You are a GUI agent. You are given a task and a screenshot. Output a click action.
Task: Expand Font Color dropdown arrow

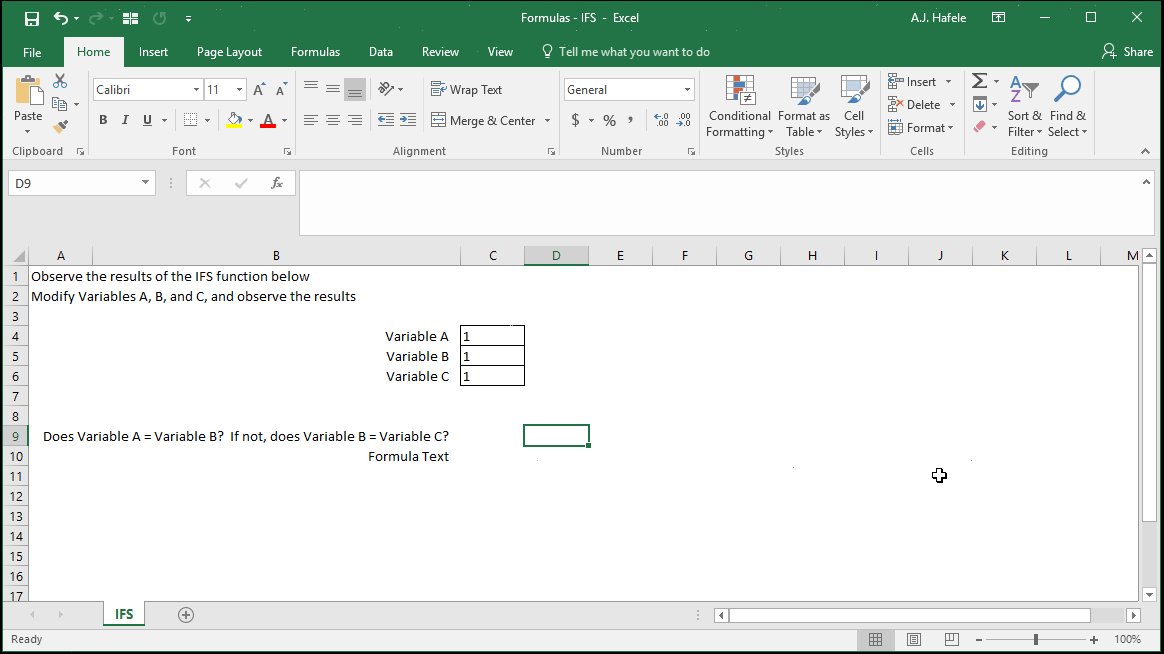point(284,120)
